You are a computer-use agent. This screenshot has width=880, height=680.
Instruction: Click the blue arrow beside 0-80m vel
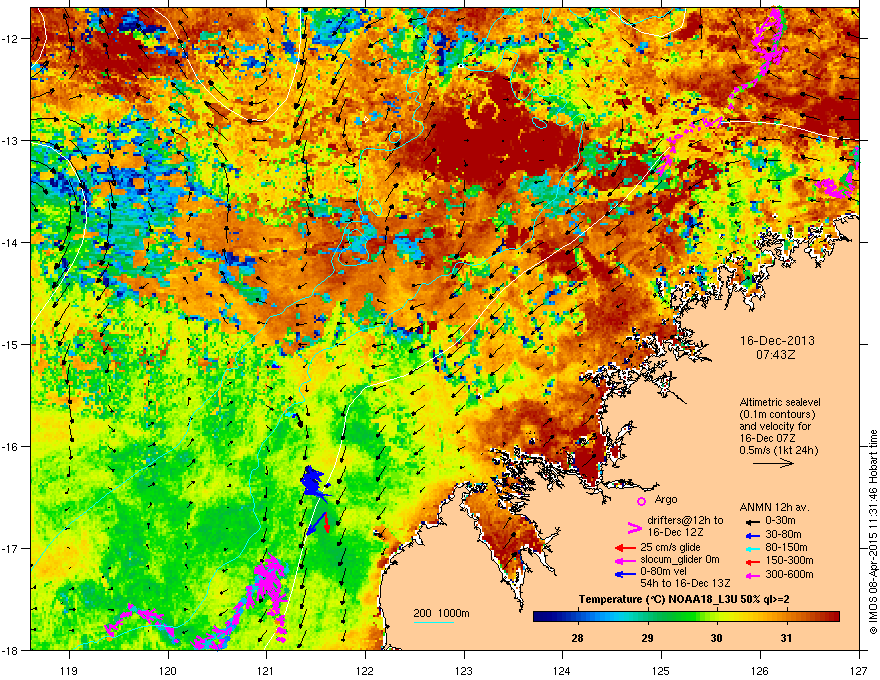point(625,573)
